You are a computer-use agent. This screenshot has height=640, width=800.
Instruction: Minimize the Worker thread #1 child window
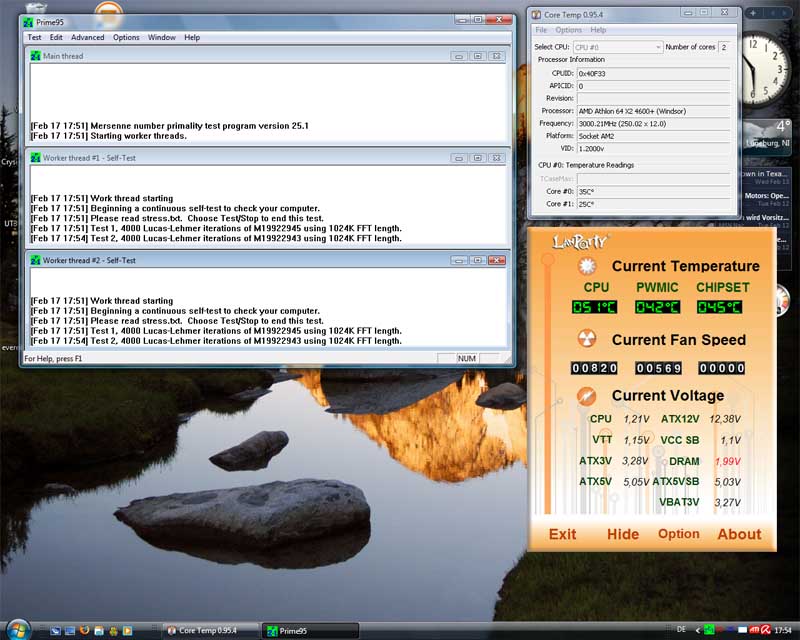[459, 158]
